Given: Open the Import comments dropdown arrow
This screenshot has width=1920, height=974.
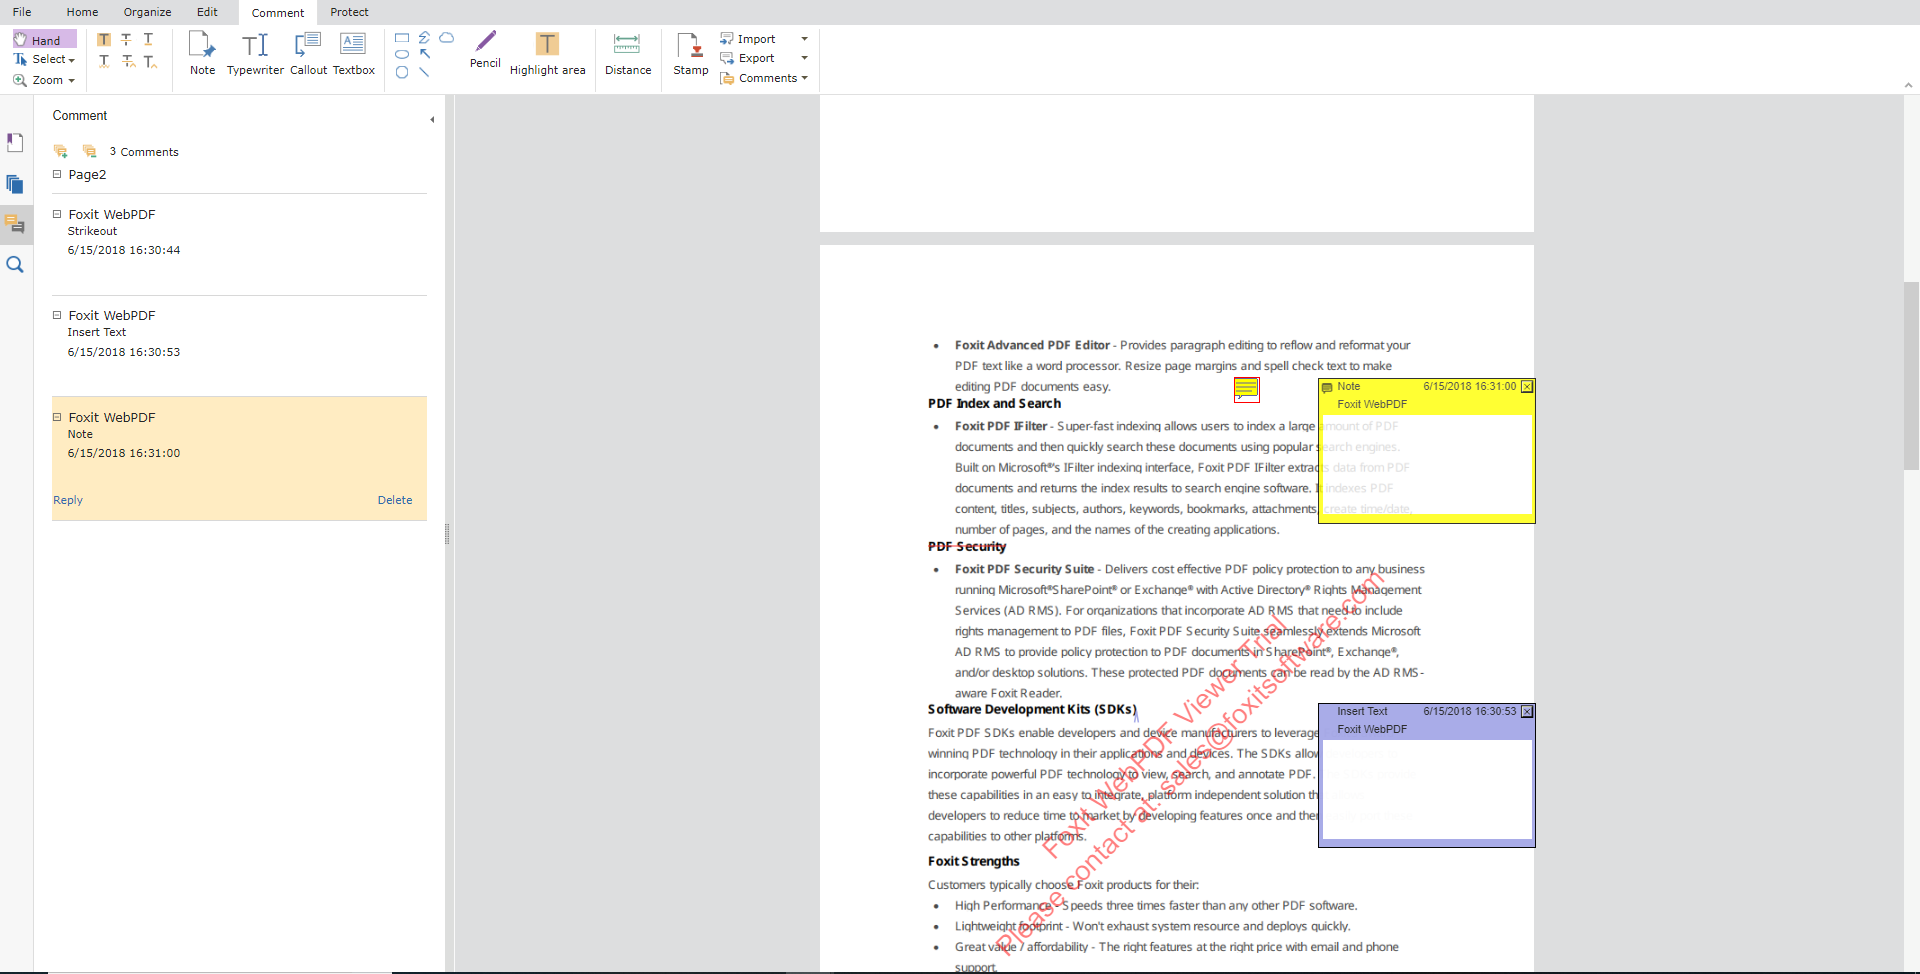Looking at the screenshot, I should (804, 39).
